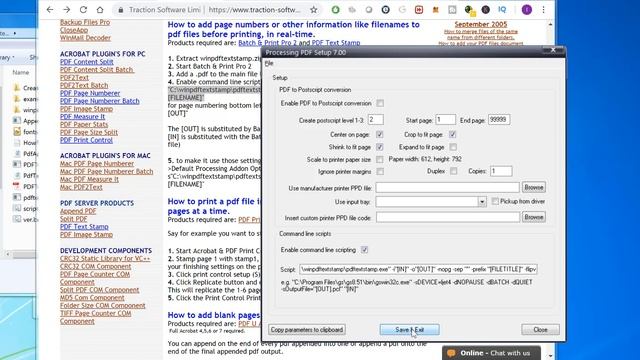Image resolution: width=640 pixels, height=360 pixels.
Task: Turn on the Duplex checkbox
Action: click(453, 171)
